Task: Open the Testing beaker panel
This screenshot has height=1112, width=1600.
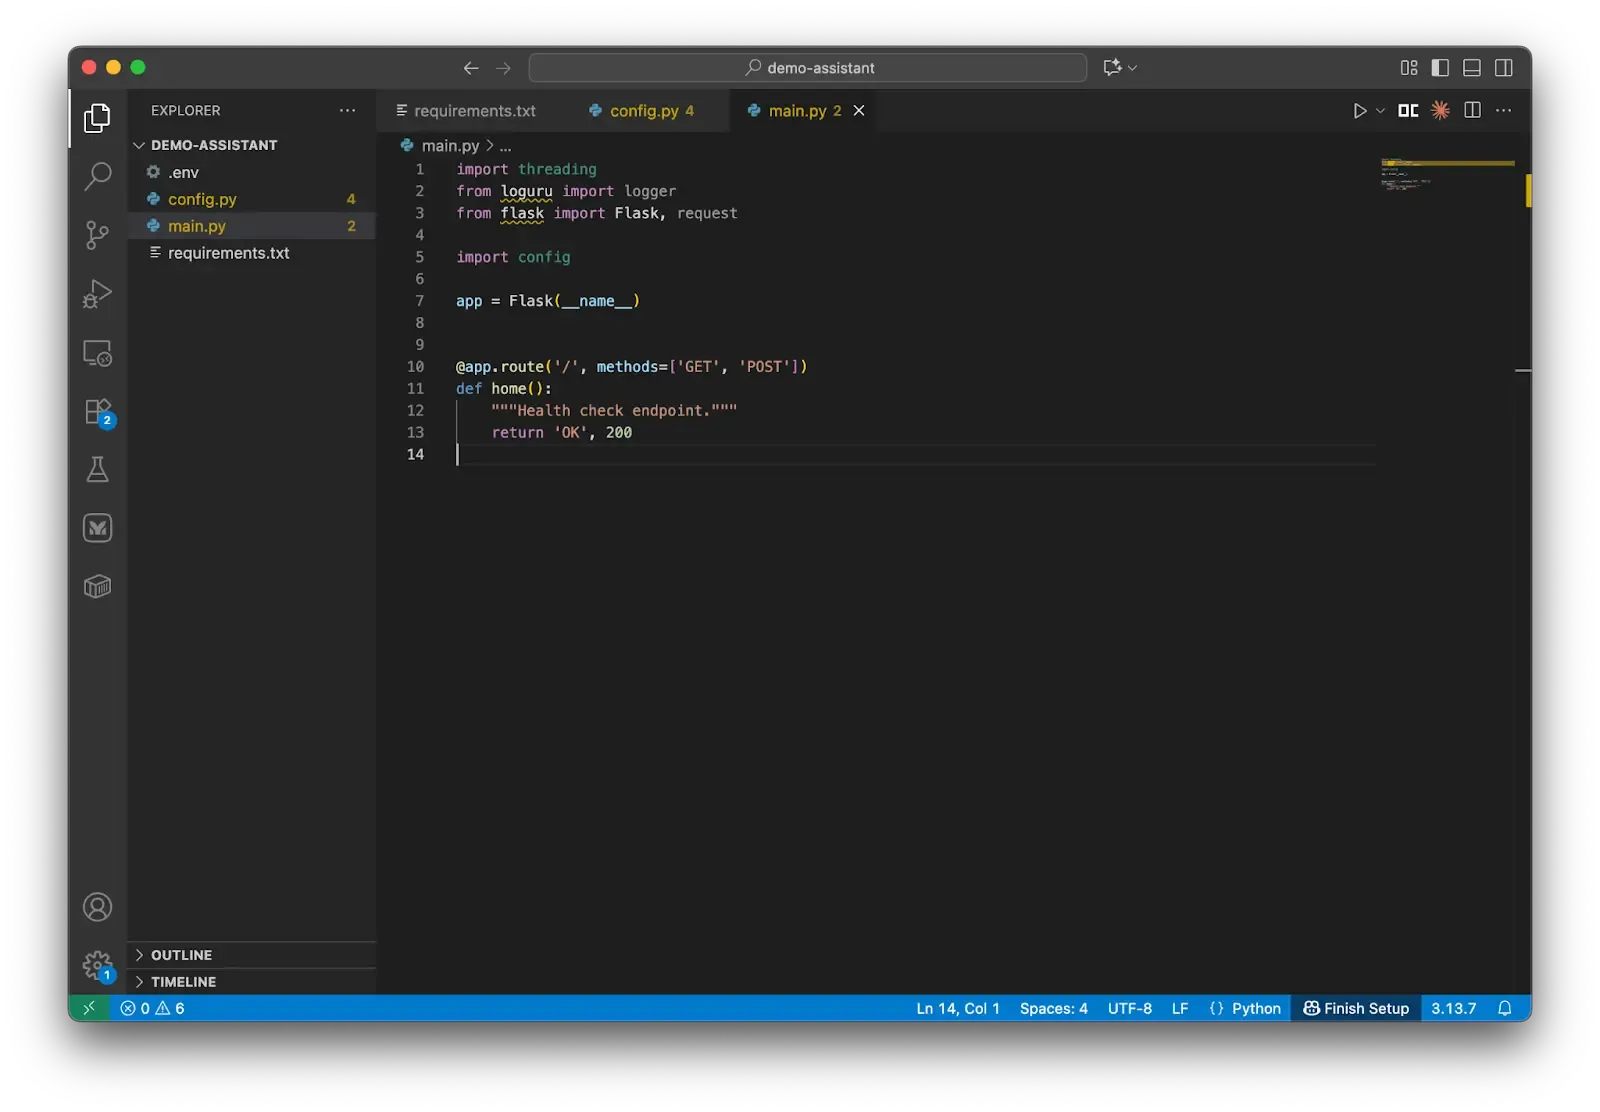Action: (x=97, y=470)
